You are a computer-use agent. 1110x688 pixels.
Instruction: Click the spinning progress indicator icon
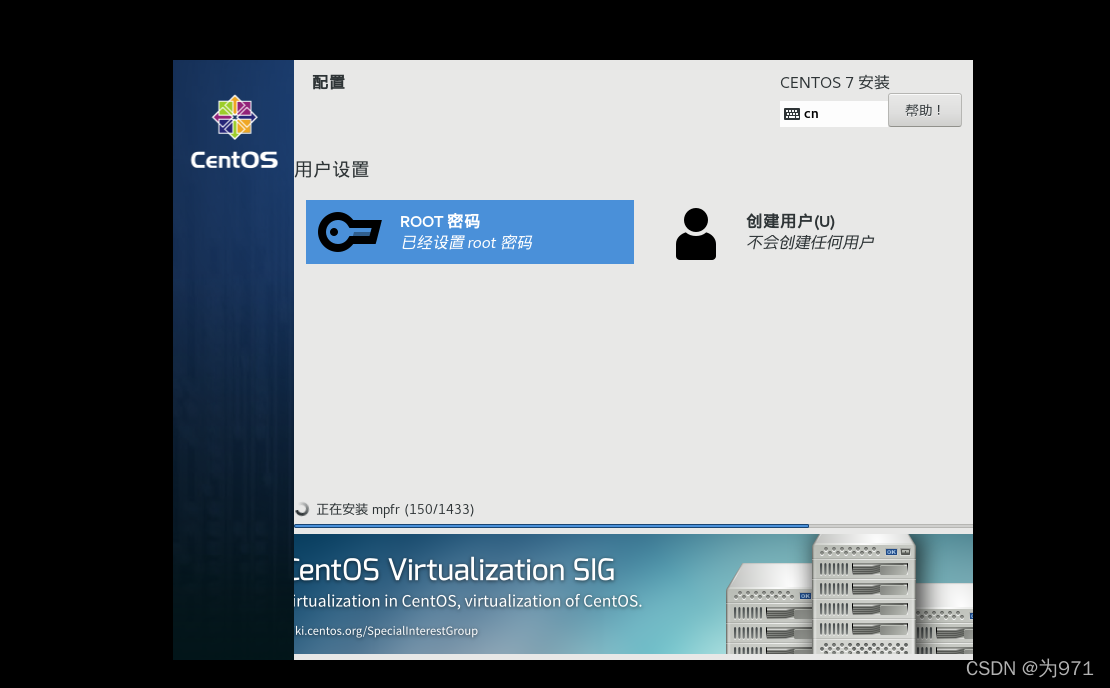[302, 509]
